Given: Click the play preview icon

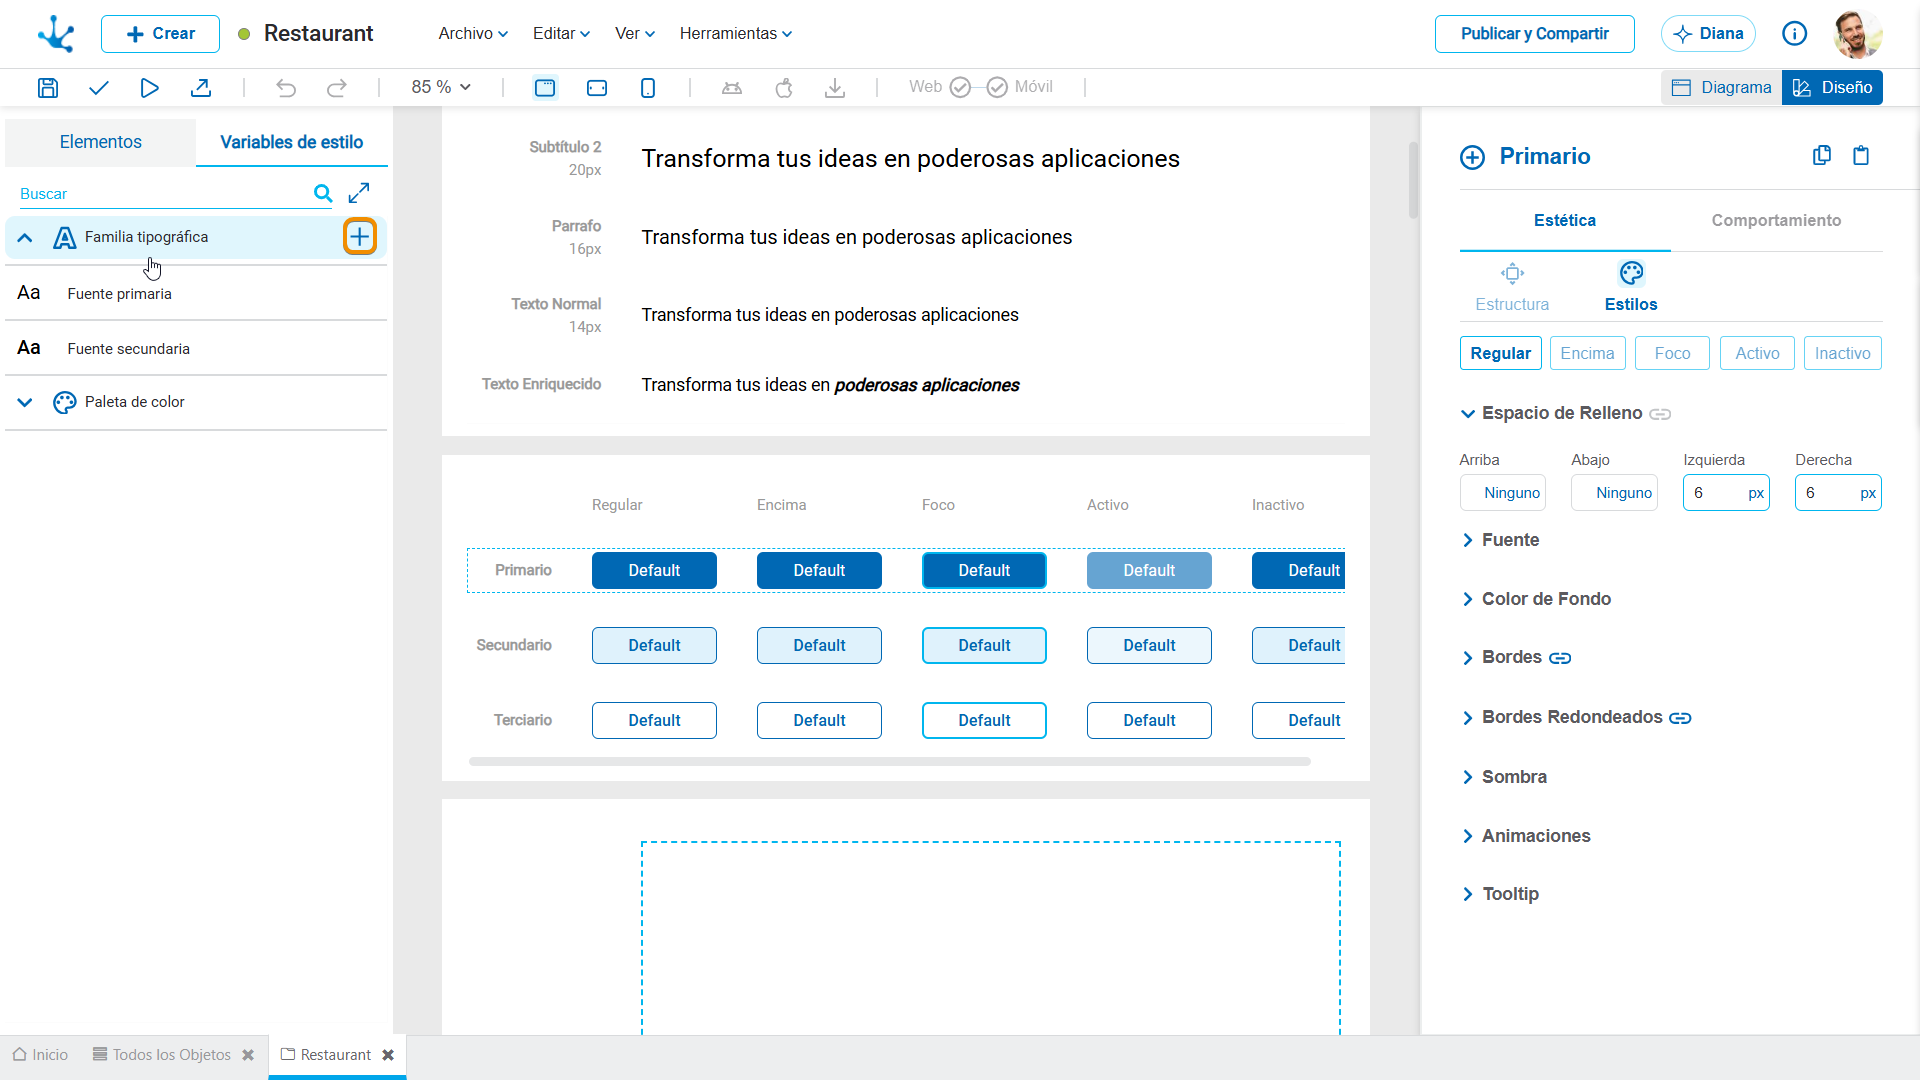Looking at the screenshot, I should coord(149,88).
